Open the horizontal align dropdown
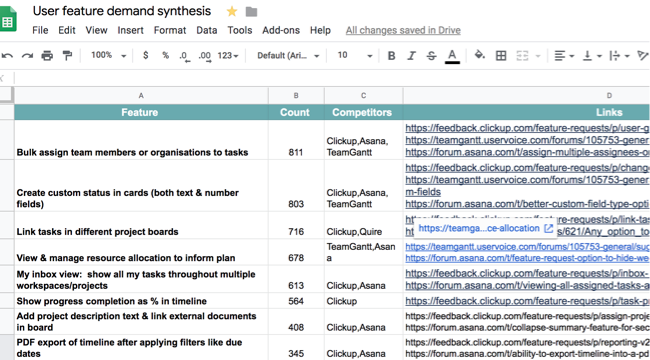This screenshot has width=650, height=360. pos(564,56)
